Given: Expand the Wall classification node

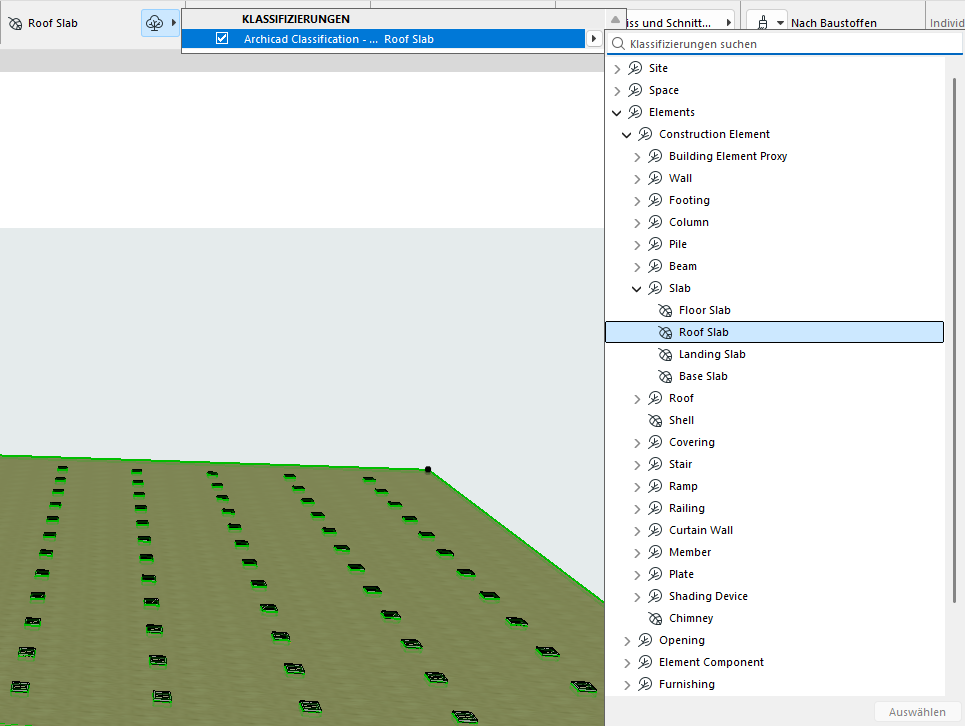Looking at the screenshot, I should pyautogui.click(x=637, y=178).
